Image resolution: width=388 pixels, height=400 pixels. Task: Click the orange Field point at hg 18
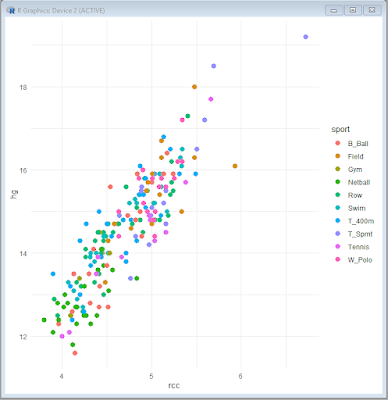tap(194, 87)
